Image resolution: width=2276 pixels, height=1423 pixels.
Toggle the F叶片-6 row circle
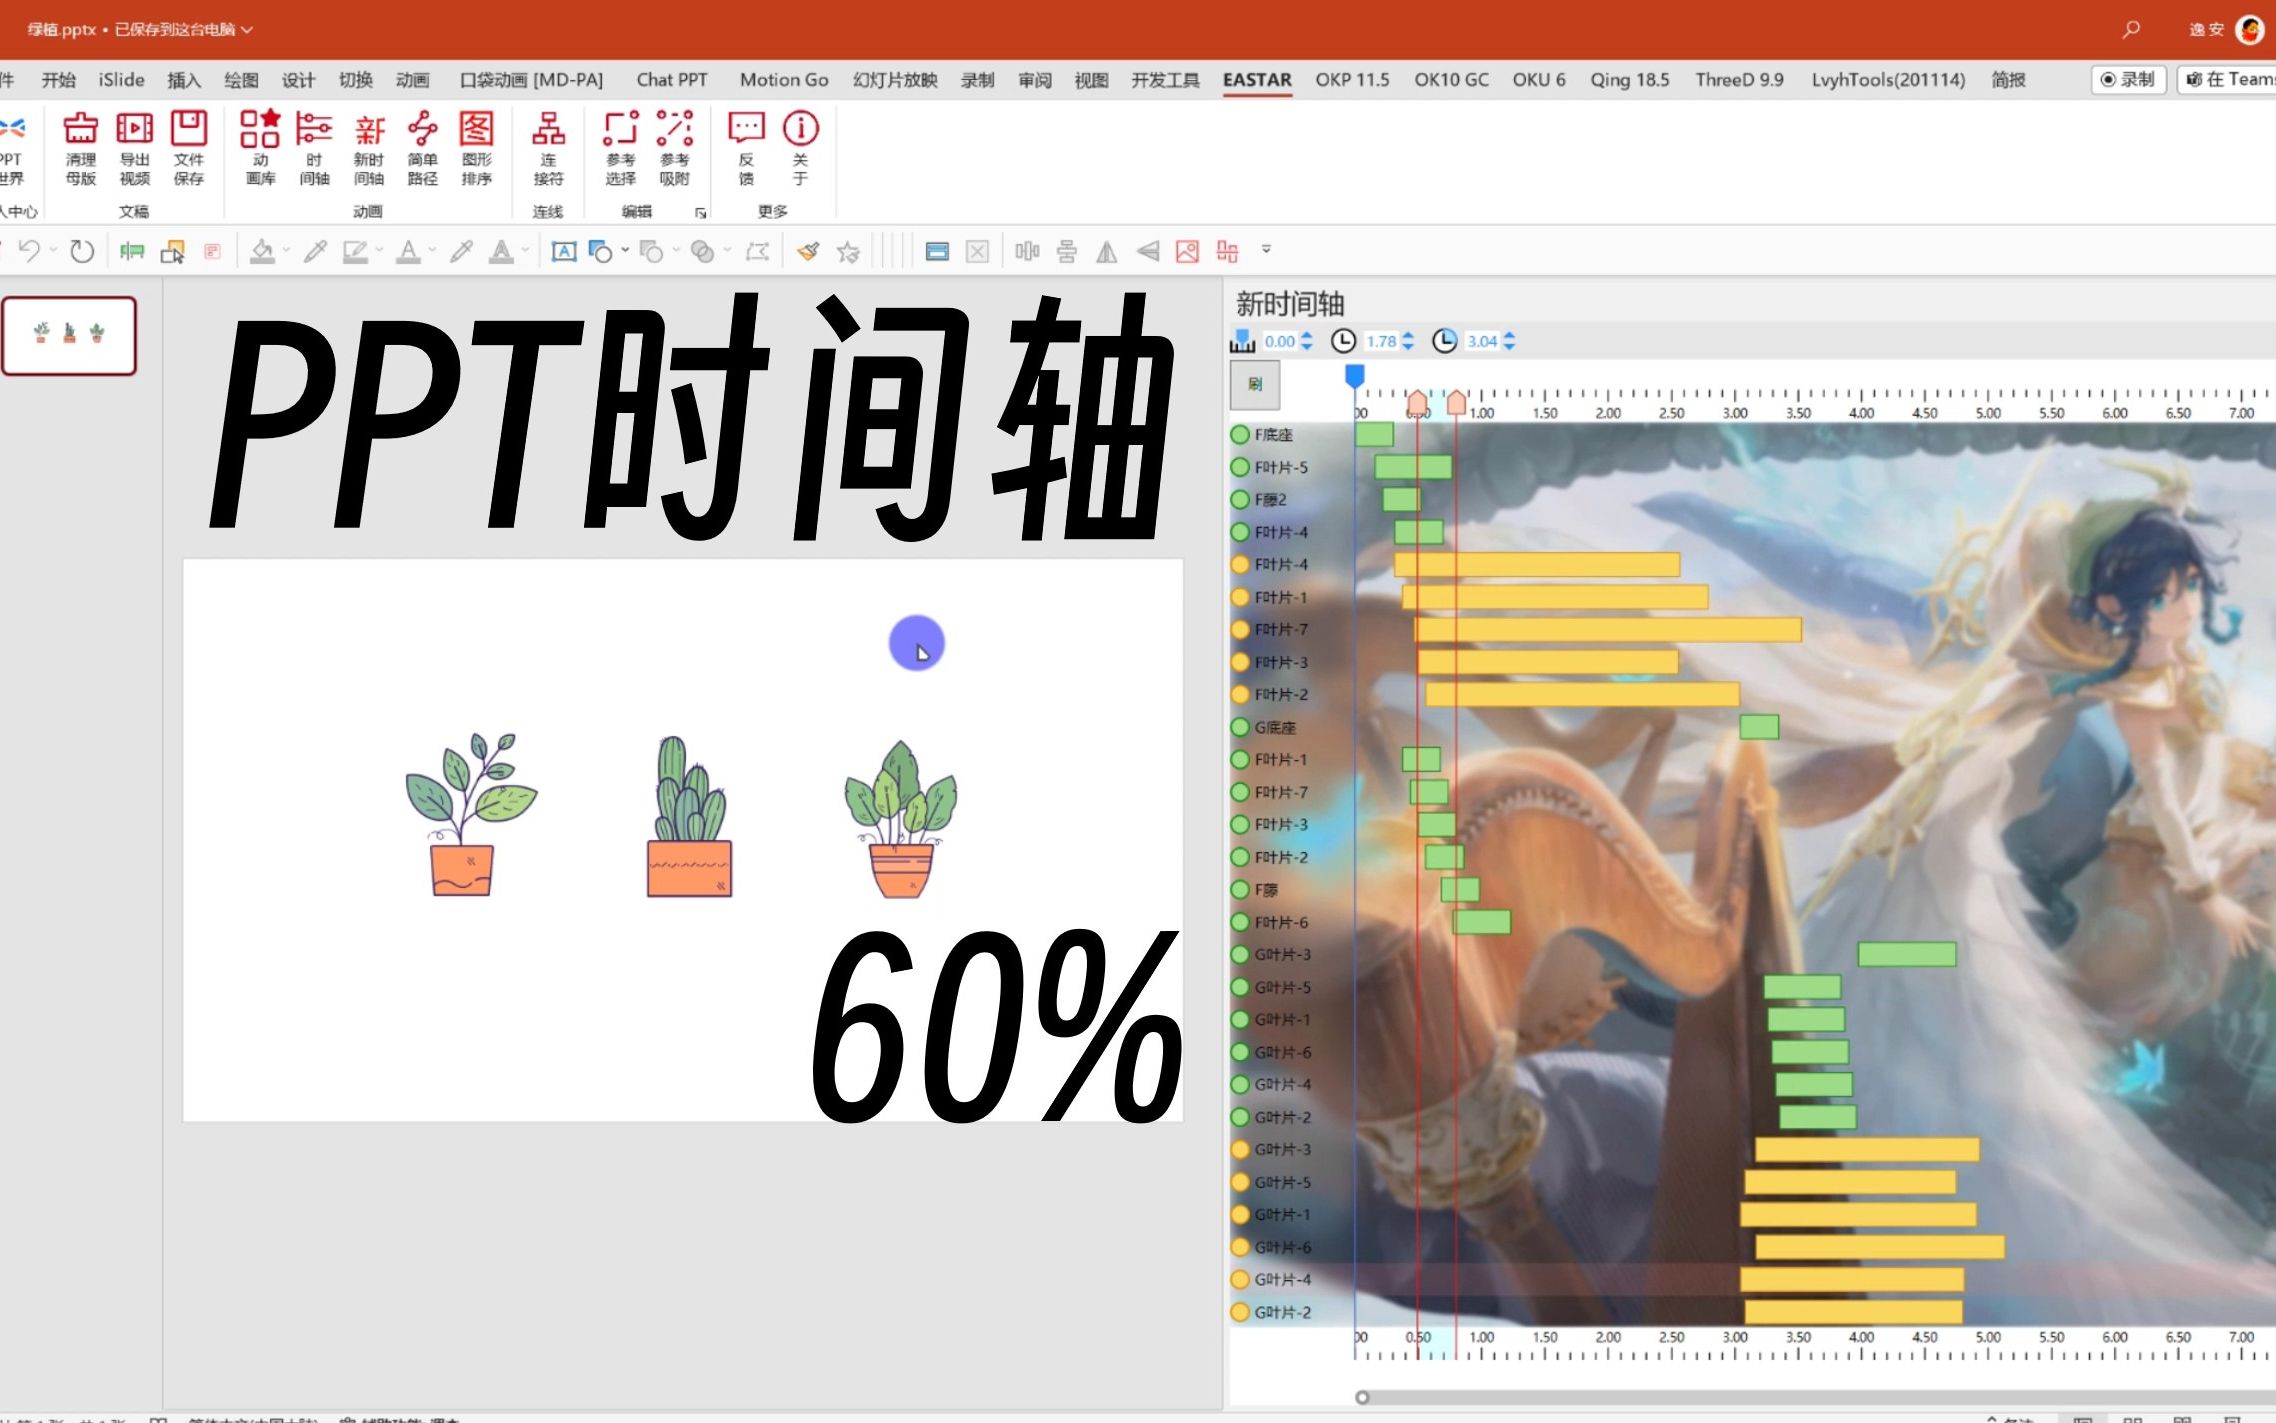tap(1240, 922)
